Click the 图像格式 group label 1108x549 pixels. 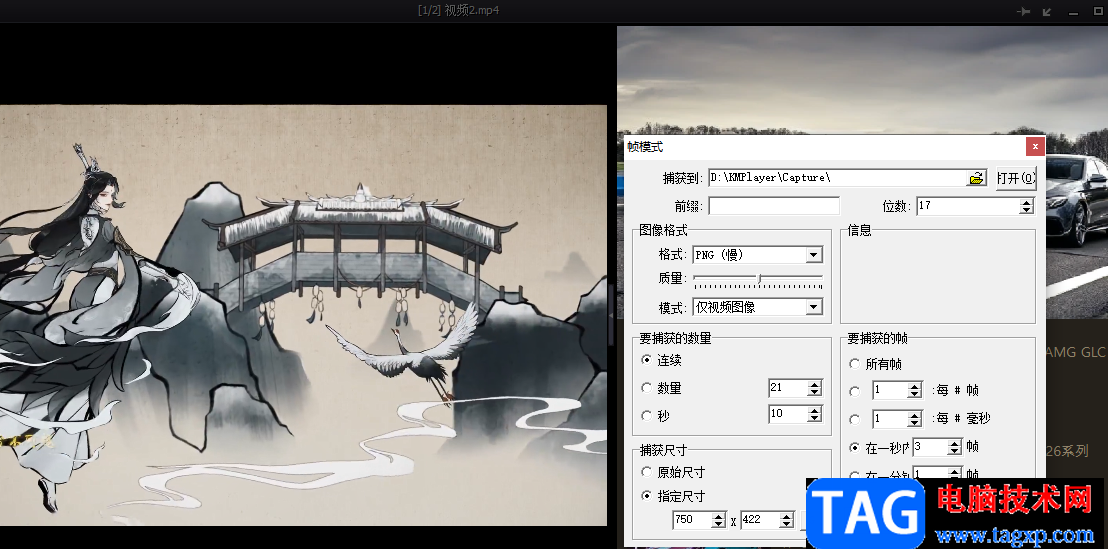(663, 230)
